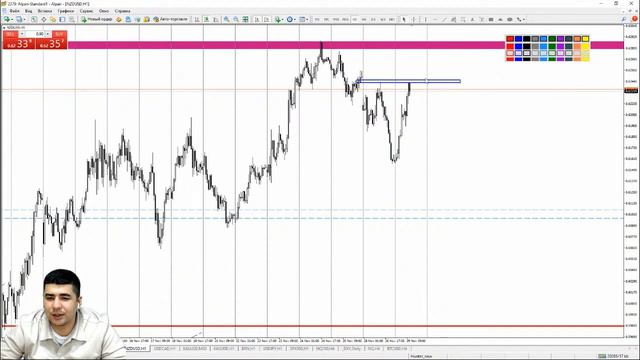The image size is (640, 360).
Task: Expand the Templates dropdown arrow
Action: tap(307, 19)
